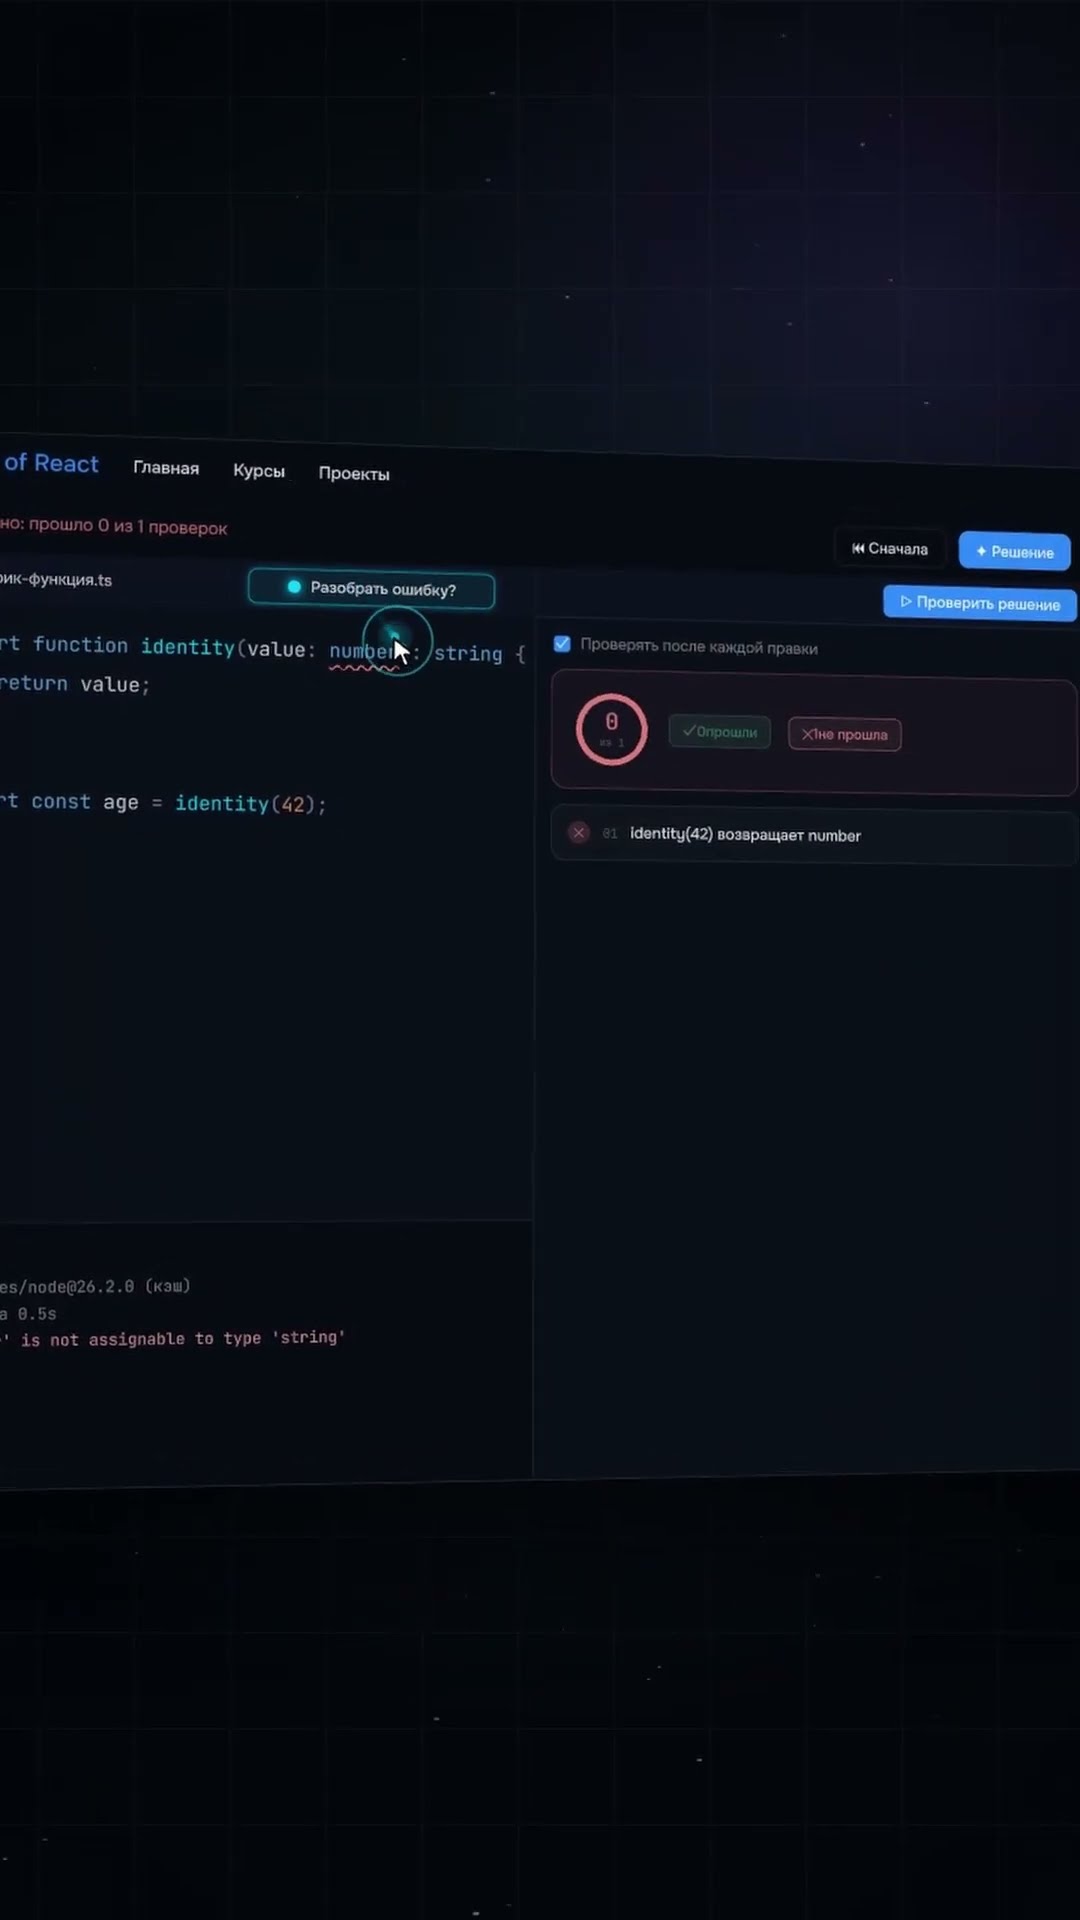Open the 'identity(42) возвращает number' test row
Screen dimensions: 1080x1920
point(813,835)
